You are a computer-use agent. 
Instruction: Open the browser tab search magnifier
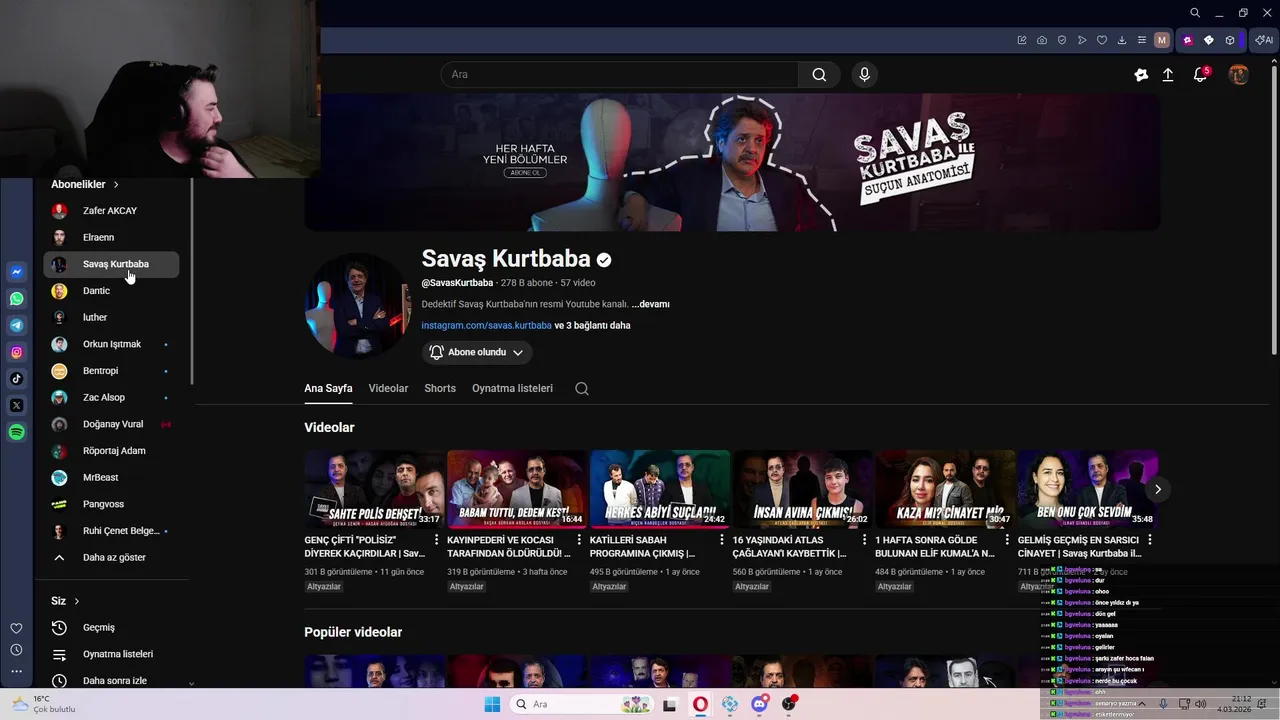click(x=1195, y=13)
